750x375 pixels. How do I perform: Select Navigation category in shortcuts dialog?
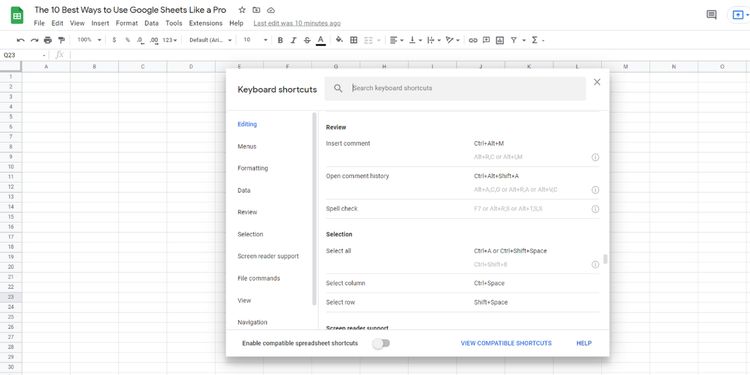[x=253, y=322]
